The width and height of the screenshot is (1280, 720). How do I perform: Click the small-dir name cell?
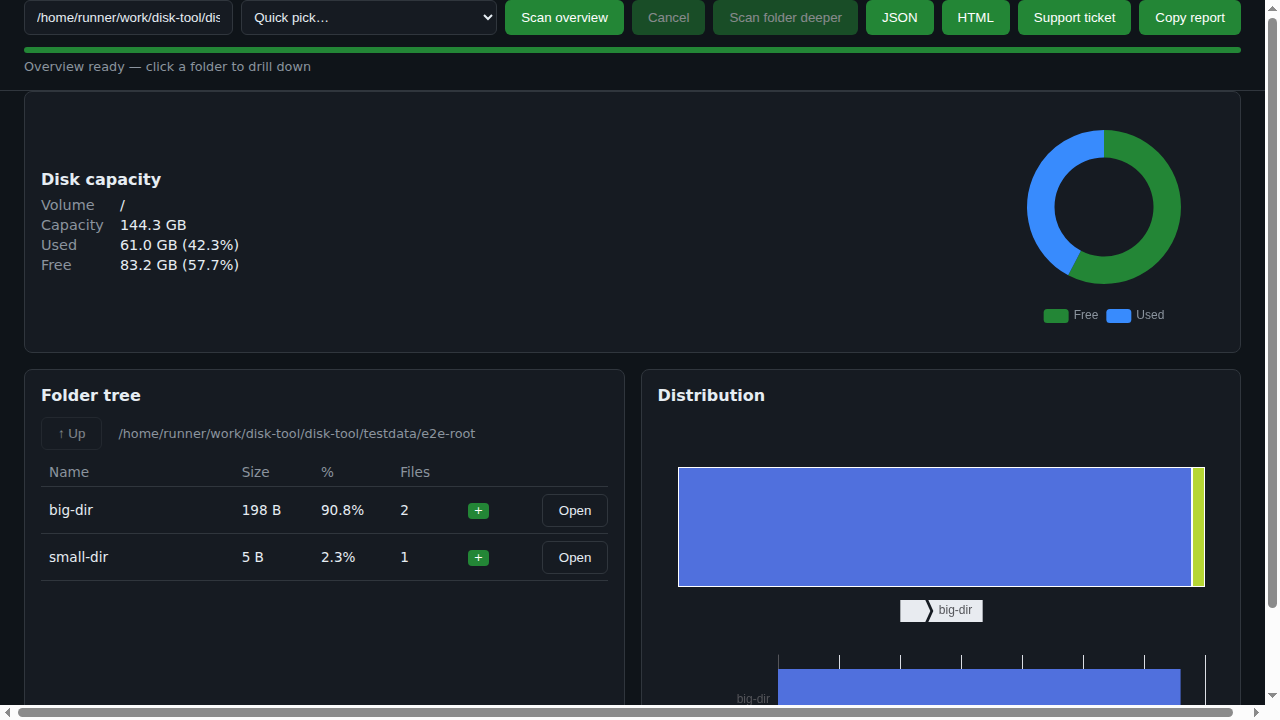point(78,557)
